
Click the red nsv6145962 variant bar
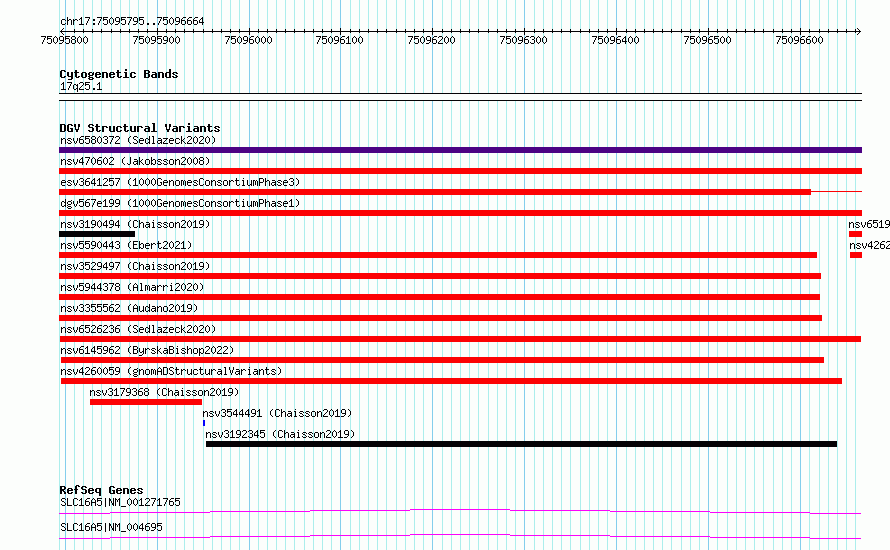click(442, 360)
